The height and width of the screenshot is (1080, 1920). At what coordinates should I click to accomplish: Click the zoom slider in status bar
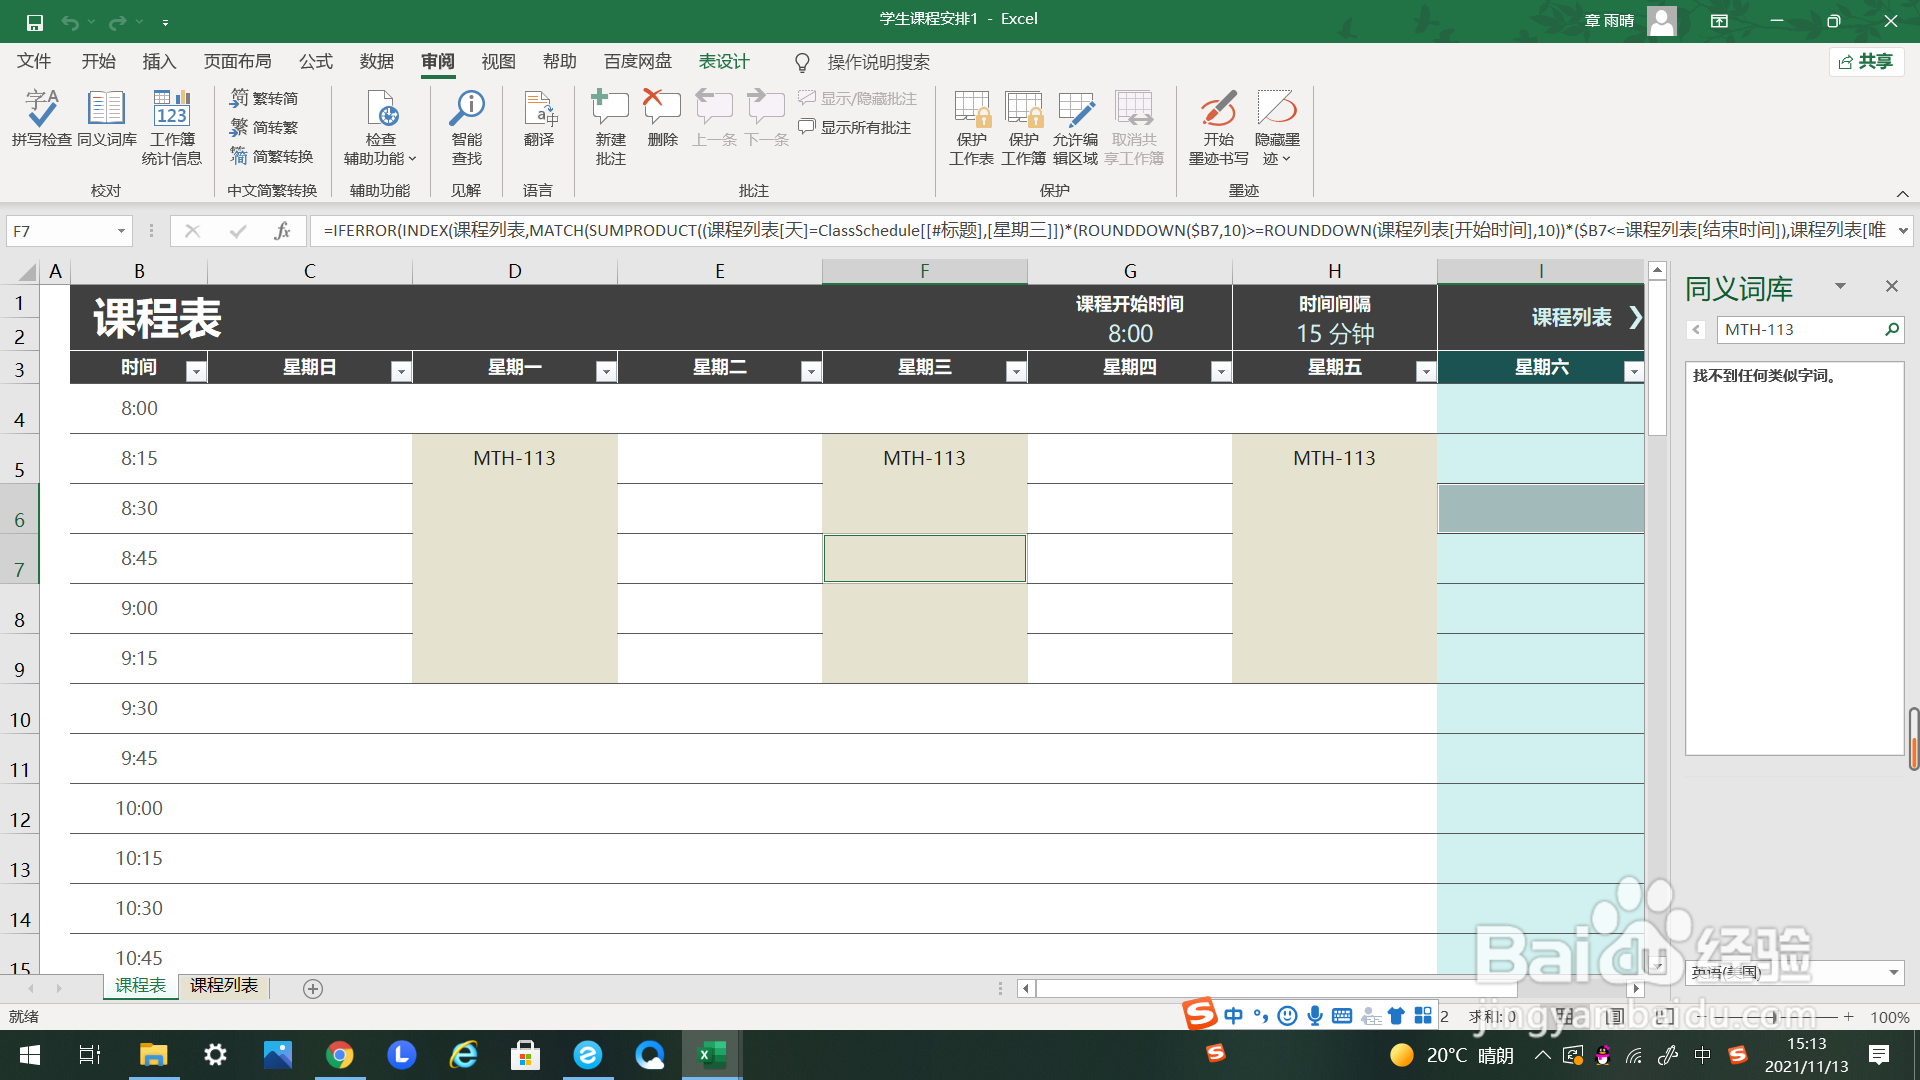(x=1773, y=1017)
